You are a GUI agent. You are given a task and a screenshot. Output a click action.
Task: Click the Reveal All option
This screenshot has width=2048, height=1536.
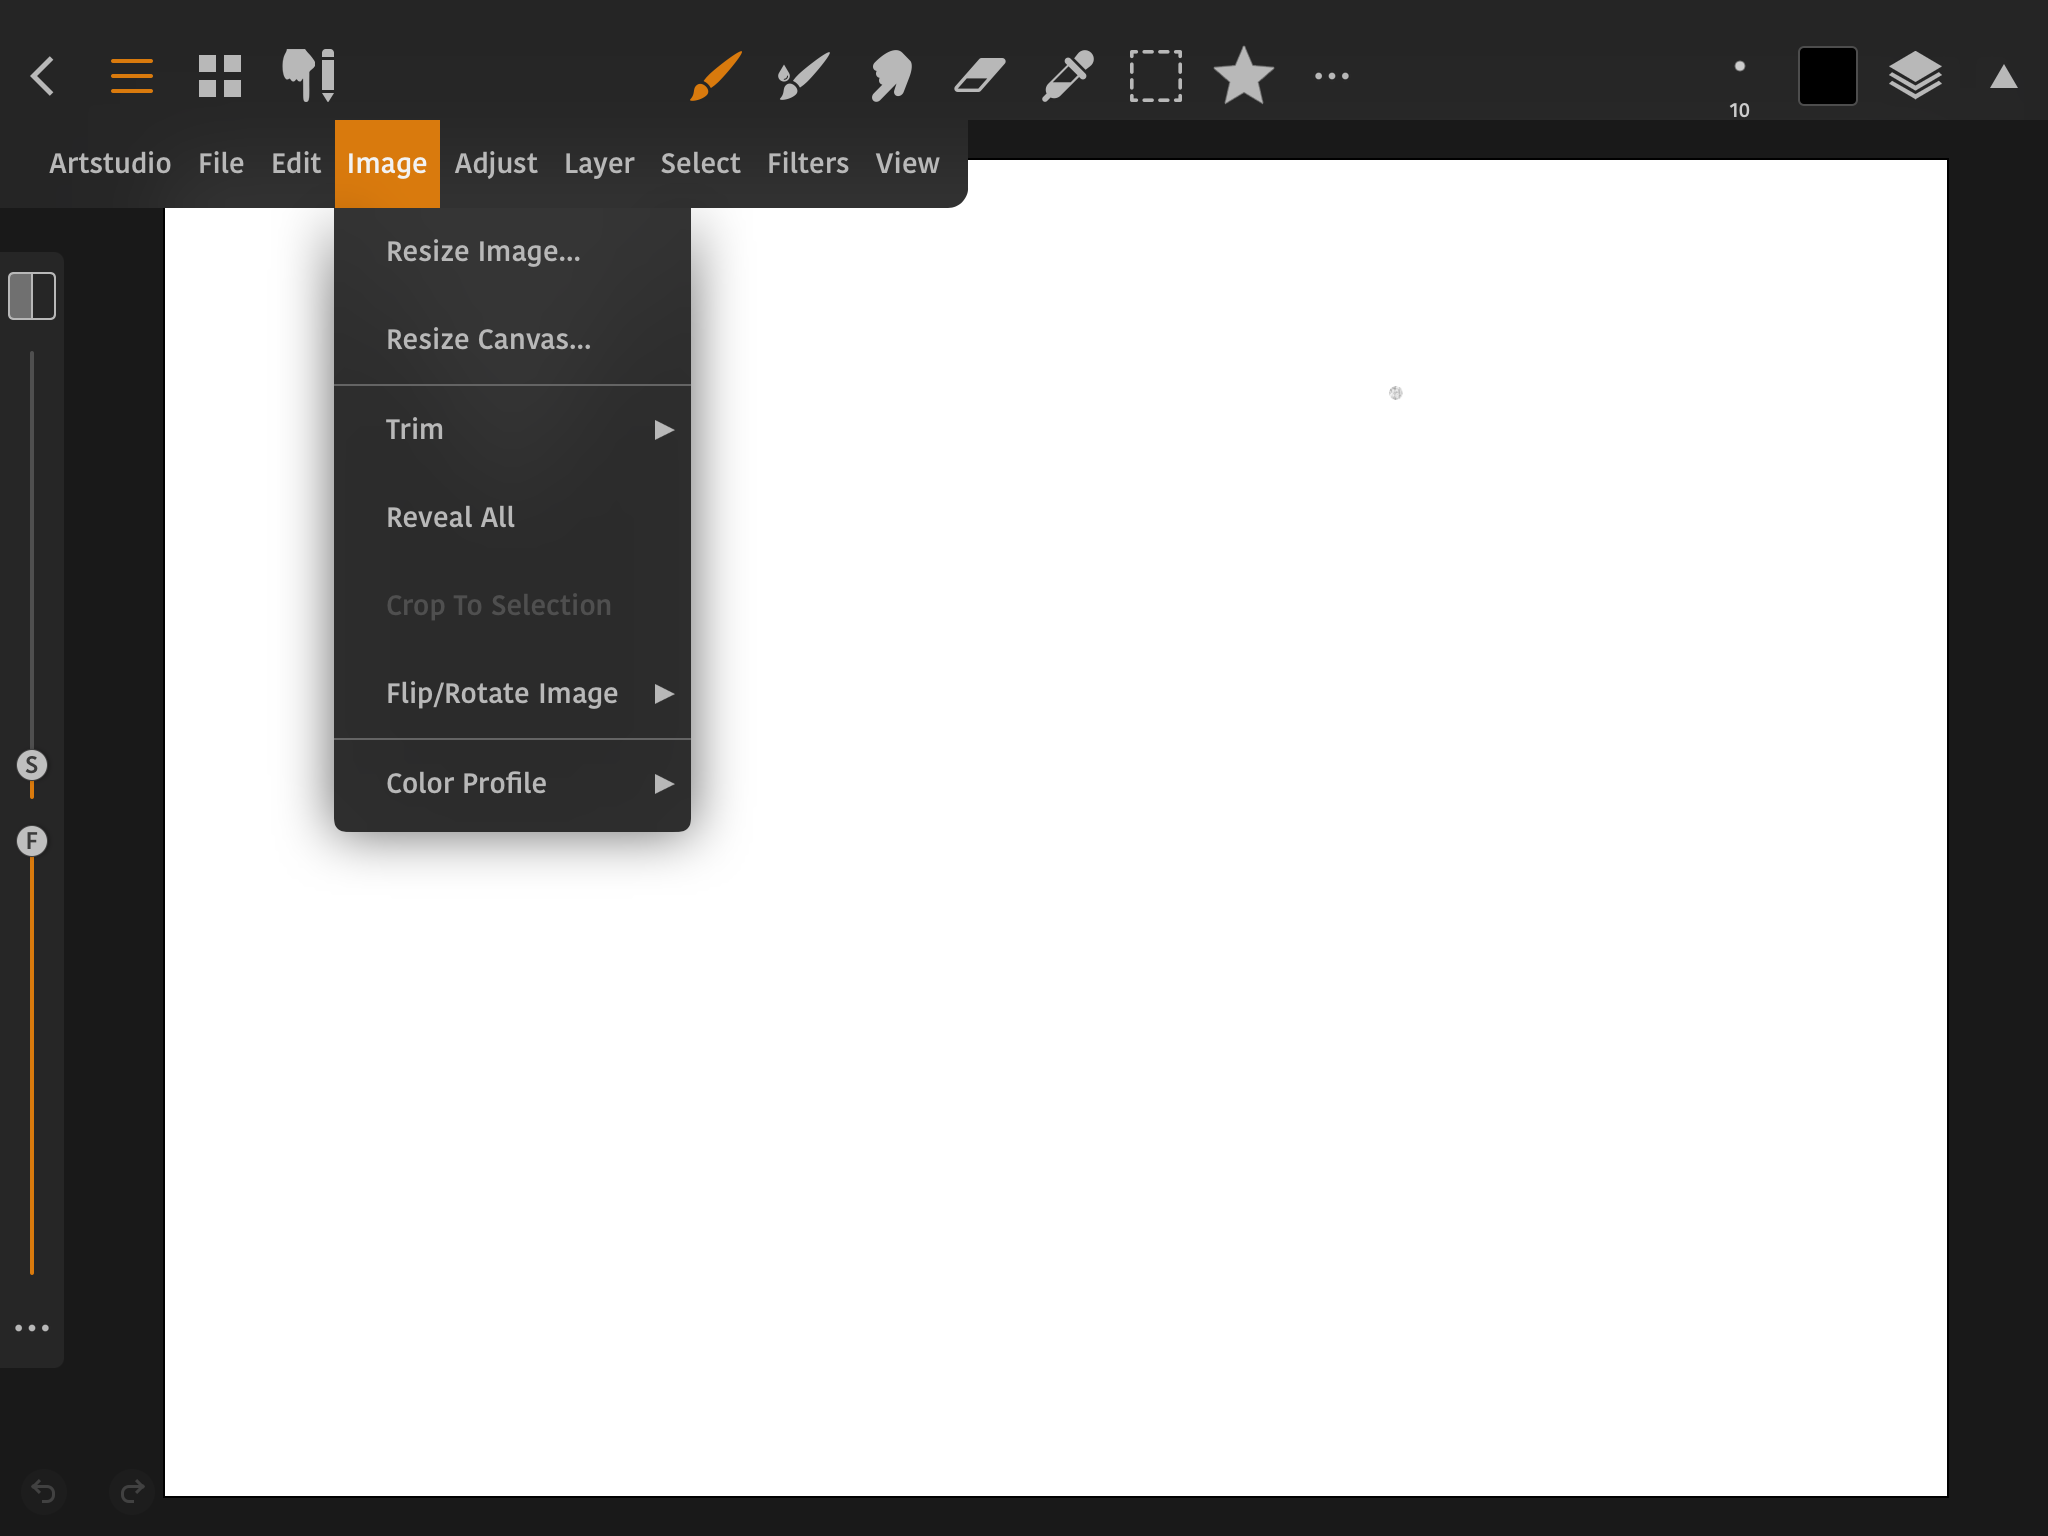[451, 518]
